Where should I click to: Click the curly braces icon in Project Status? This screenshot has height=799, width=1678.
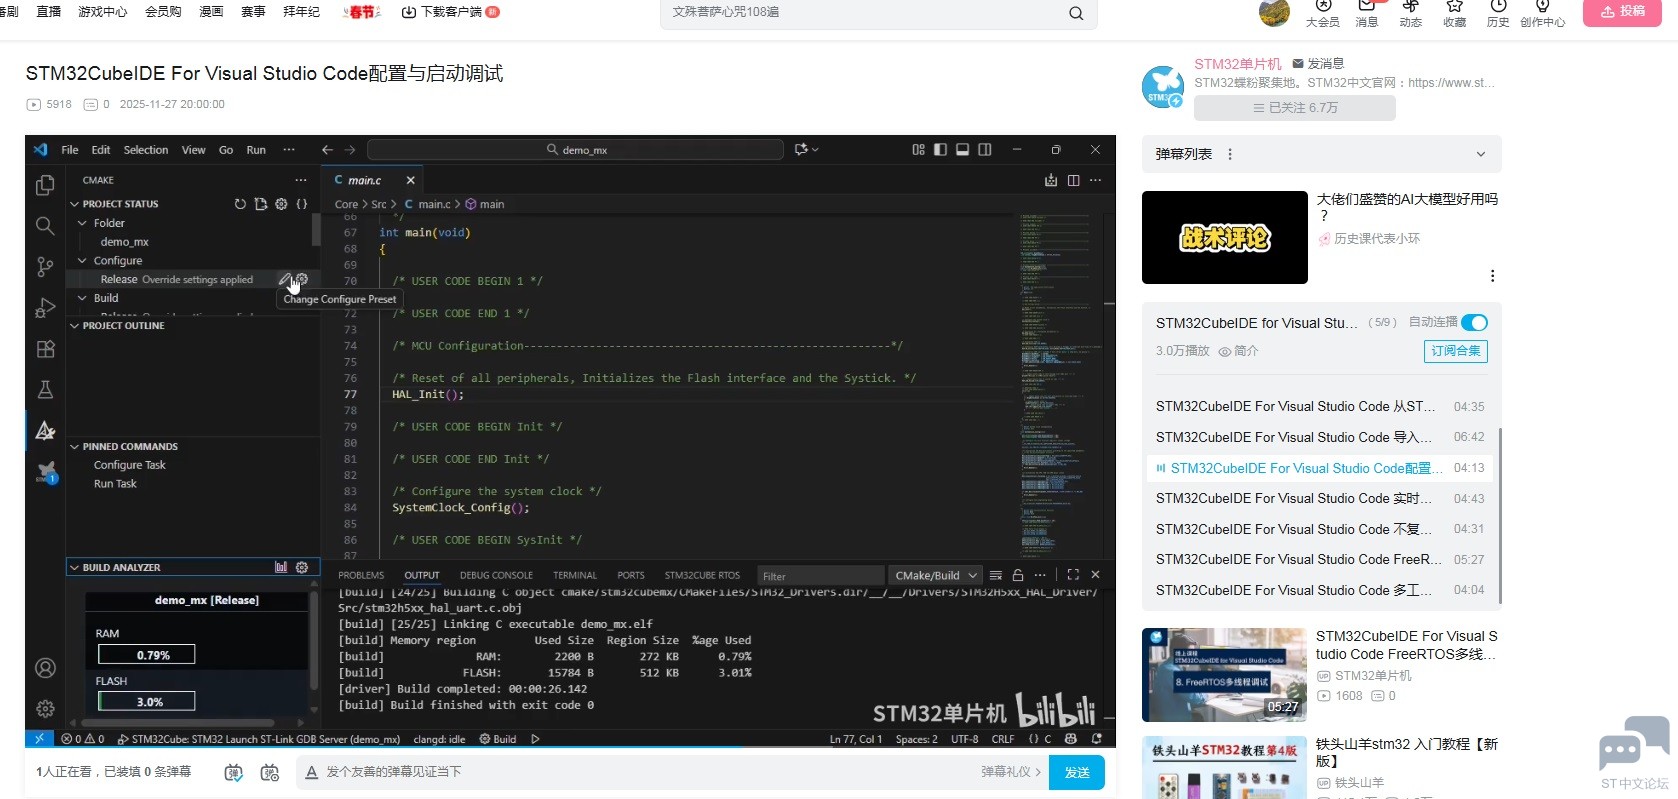point(302,204)
